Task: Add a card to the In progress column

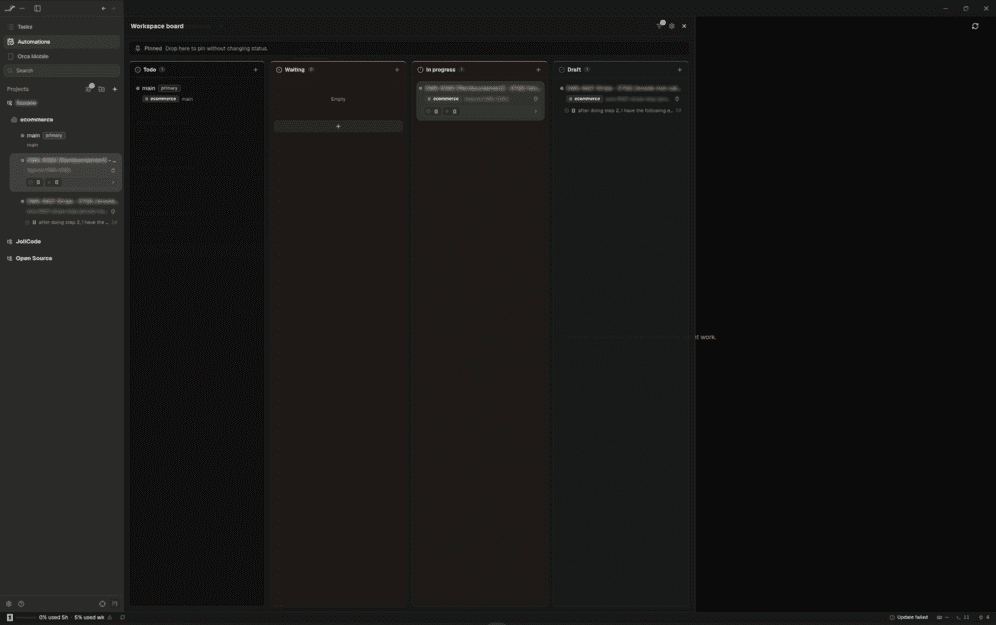Action: point(538,70)
